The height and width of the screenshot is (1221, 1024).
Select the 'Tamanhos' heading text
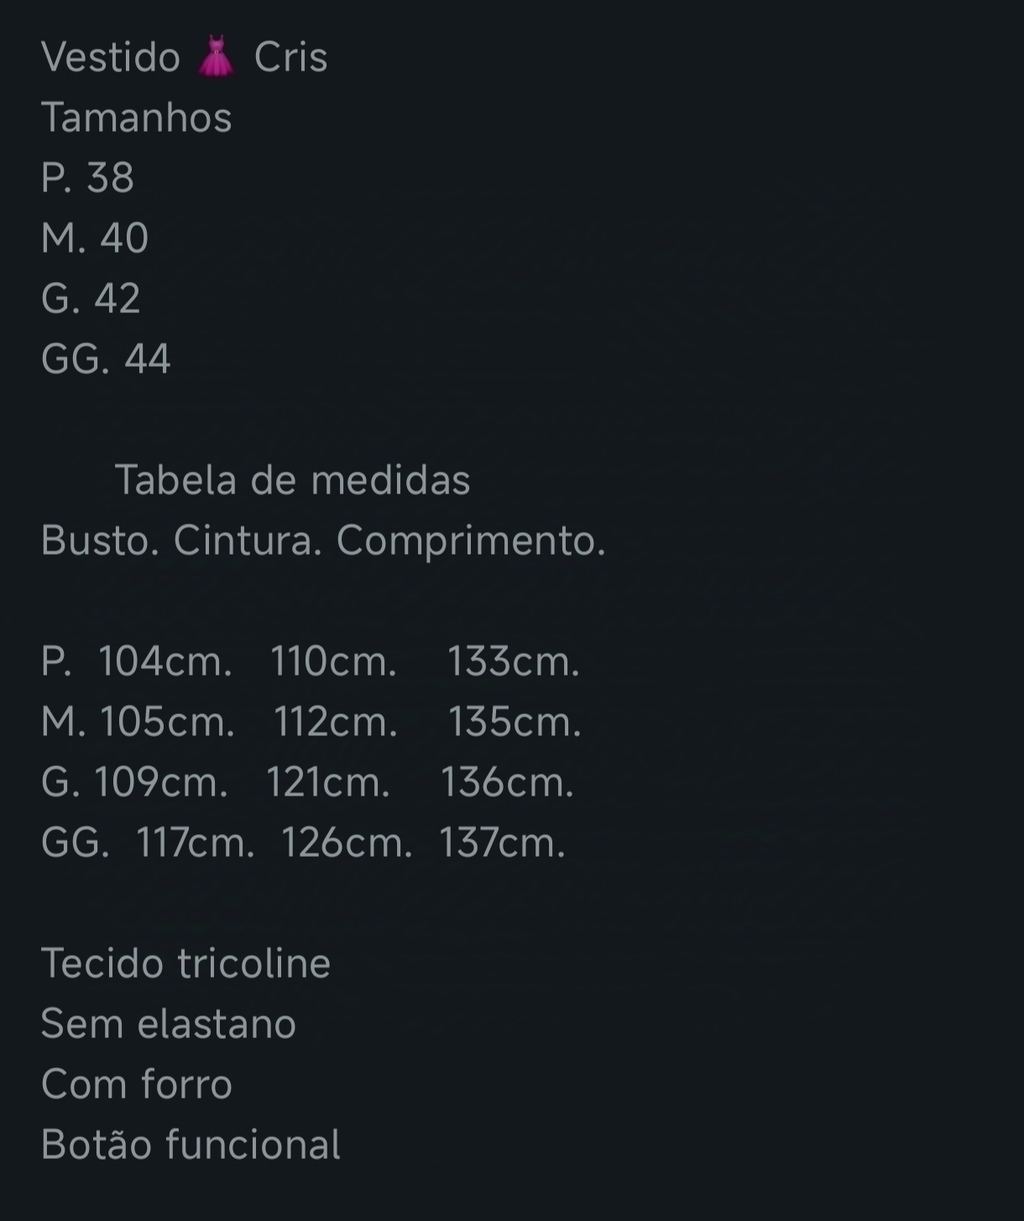[x=137, y=118]
